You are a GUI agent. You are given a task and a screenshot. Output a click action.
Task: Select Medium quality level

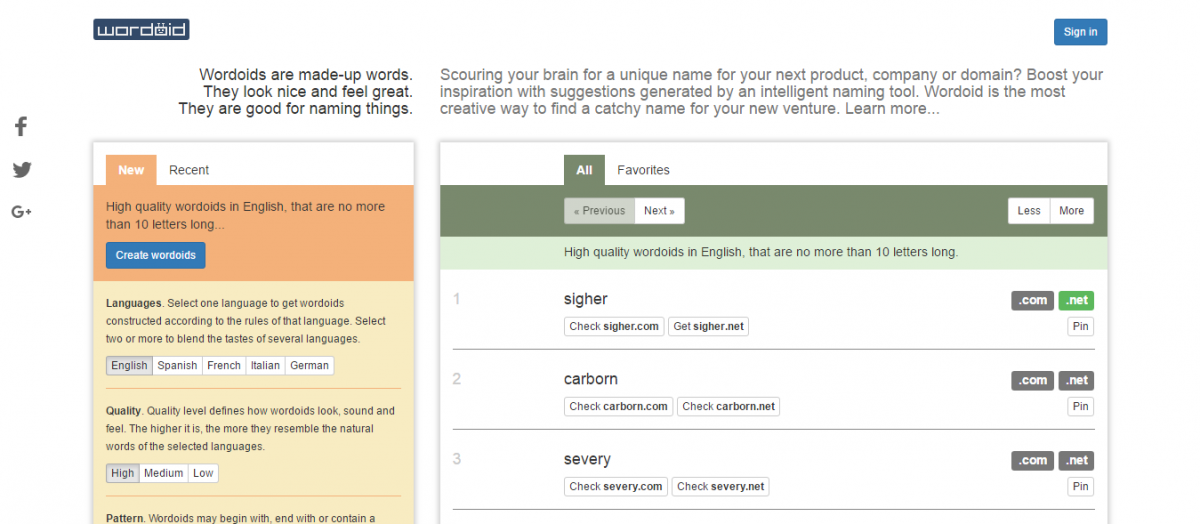pyautogui.click(x=163, y=474)
